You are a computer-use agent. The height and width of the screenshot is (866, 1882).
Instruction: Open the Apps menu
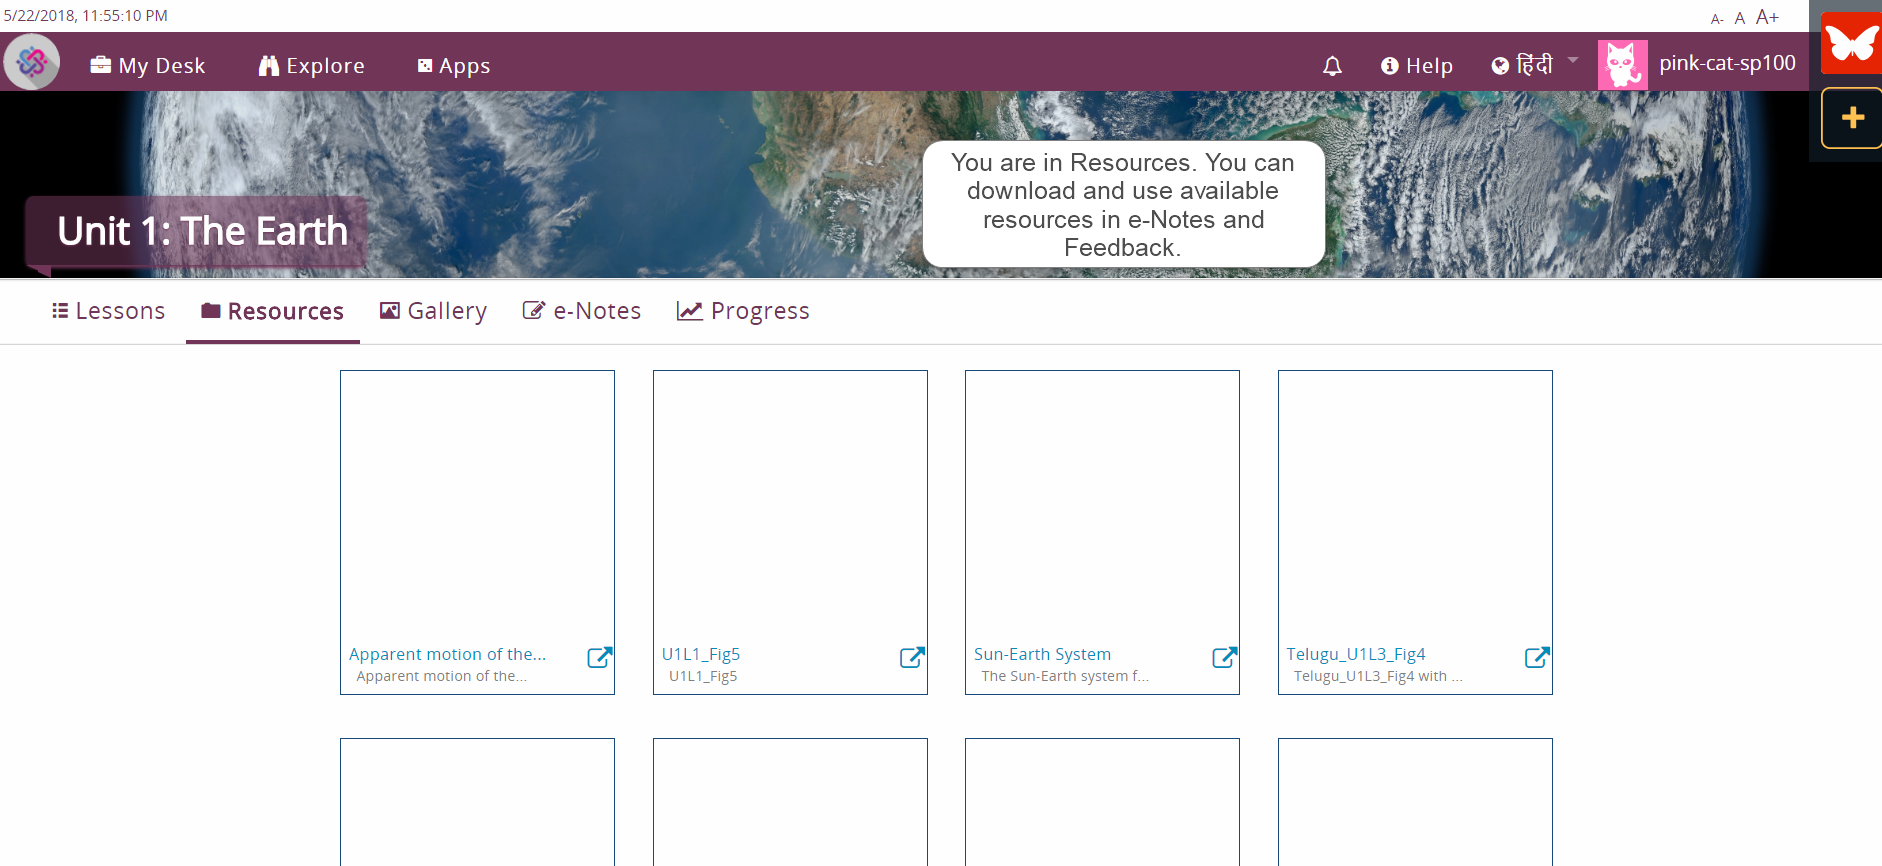tap(454, 66)
